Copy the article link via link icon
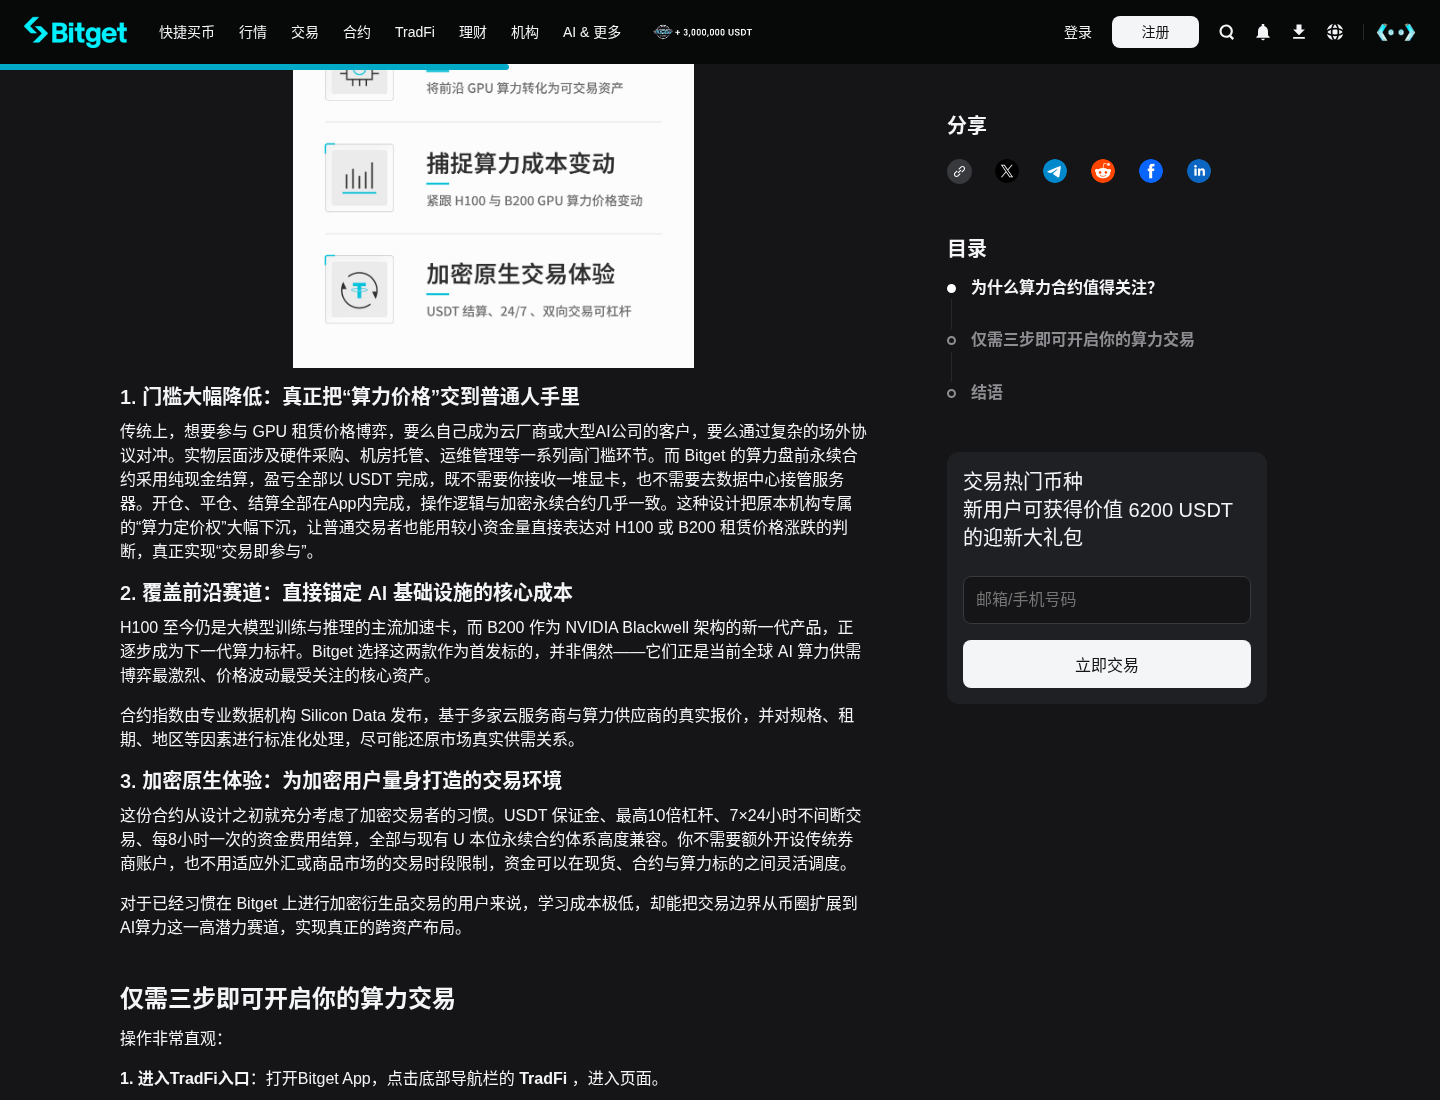 (x=959, y=171)
